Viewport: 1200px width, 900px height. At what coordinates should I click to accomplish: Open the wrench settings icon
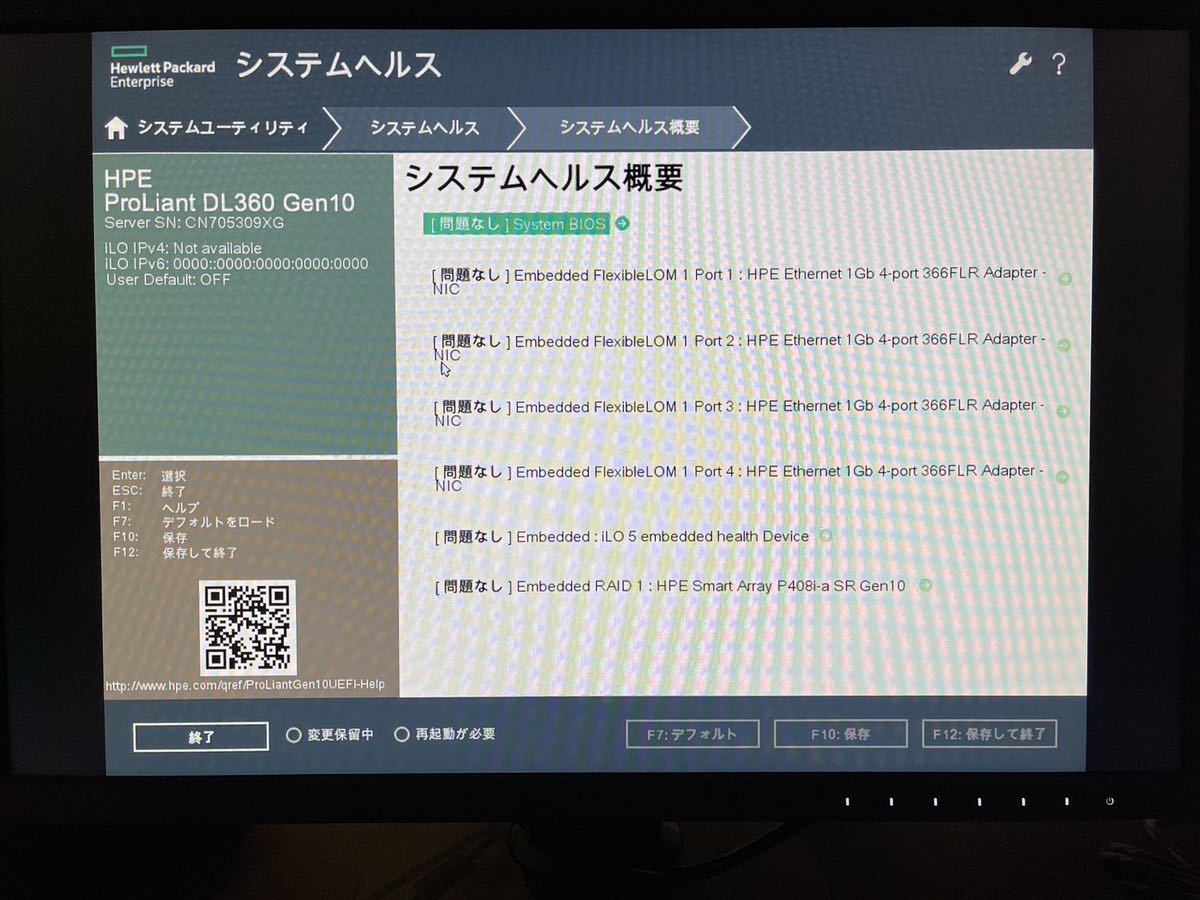pos(1020,65)
